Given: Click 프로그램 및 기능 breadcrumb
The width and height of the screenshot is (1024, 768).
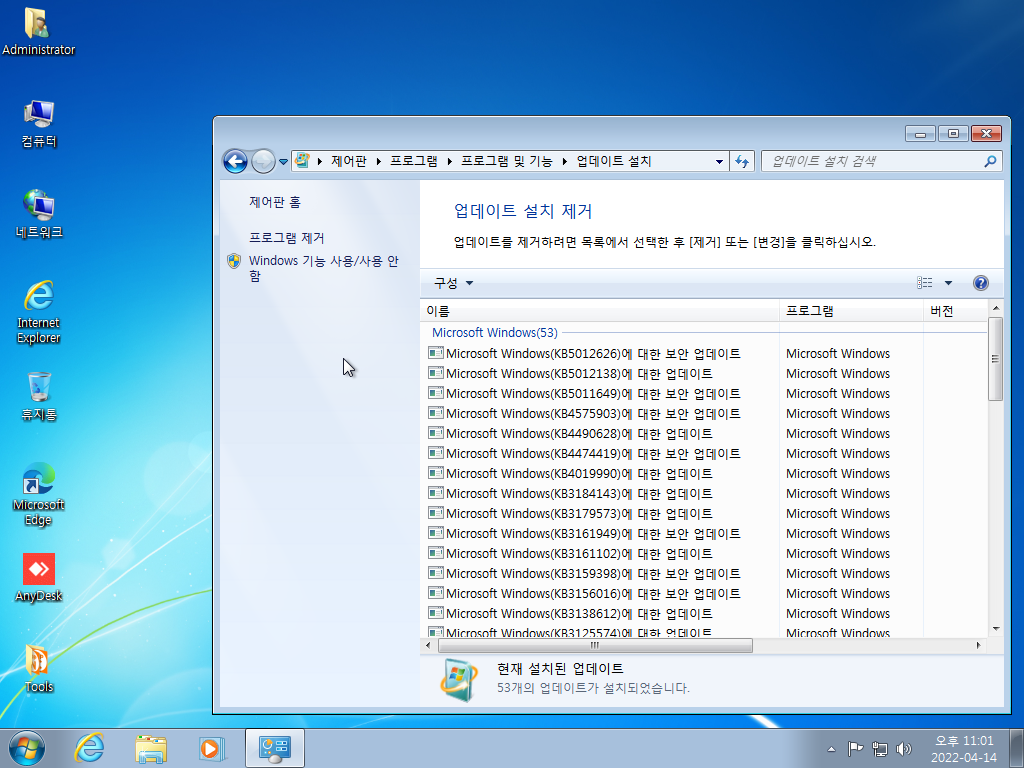Looking at the screenshot, I should [x=506, y=161].
